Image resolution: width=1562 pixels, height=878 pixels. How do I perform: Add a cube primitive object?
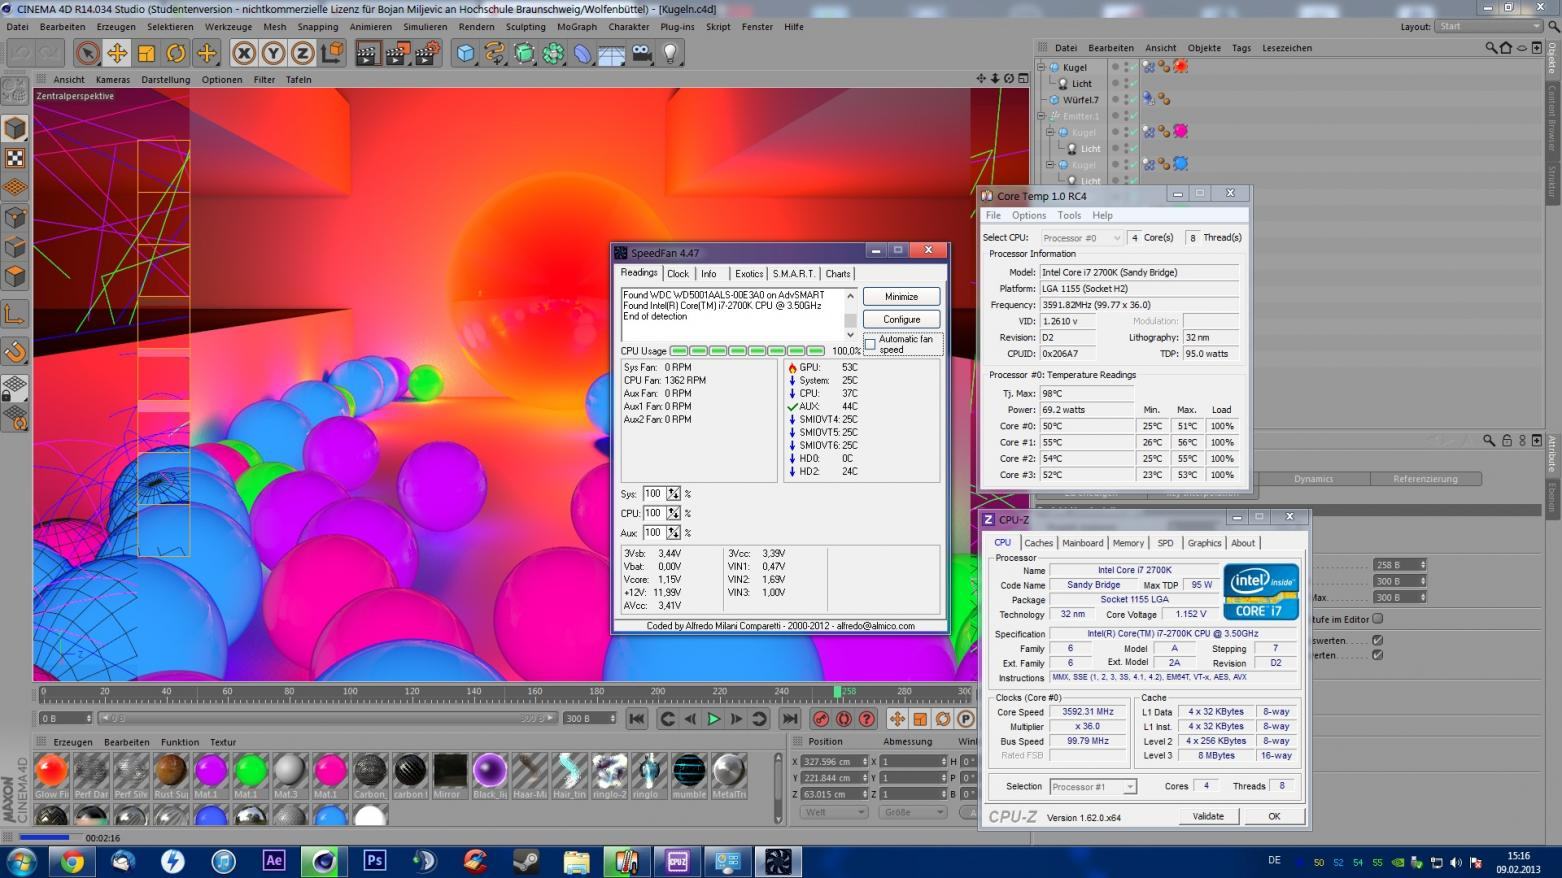coord(465,53)
